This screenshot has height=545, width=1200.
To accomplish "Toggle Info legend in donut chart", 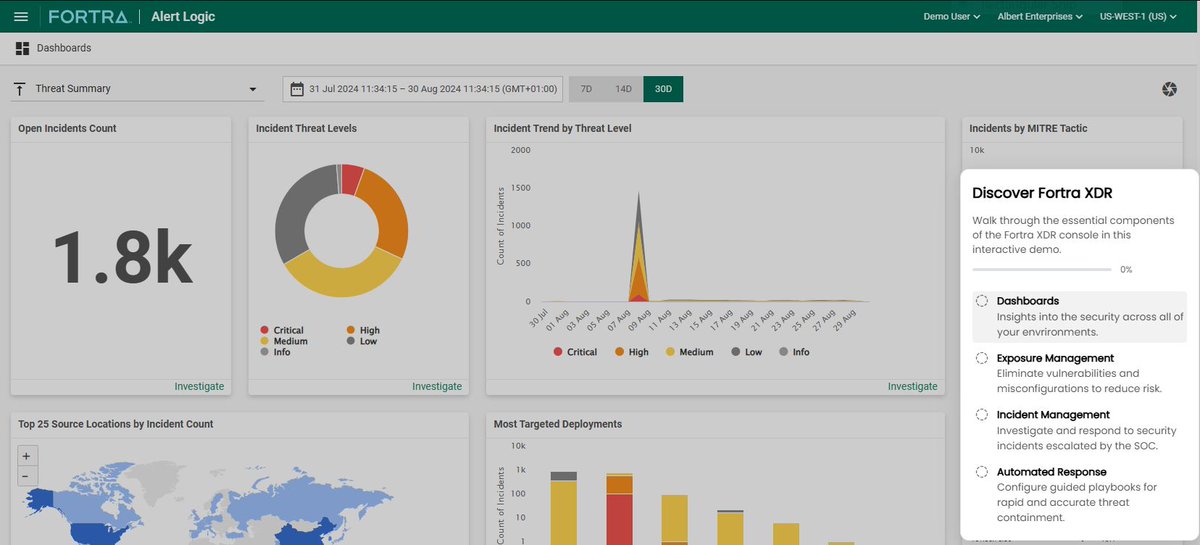I will click(275, 352).
